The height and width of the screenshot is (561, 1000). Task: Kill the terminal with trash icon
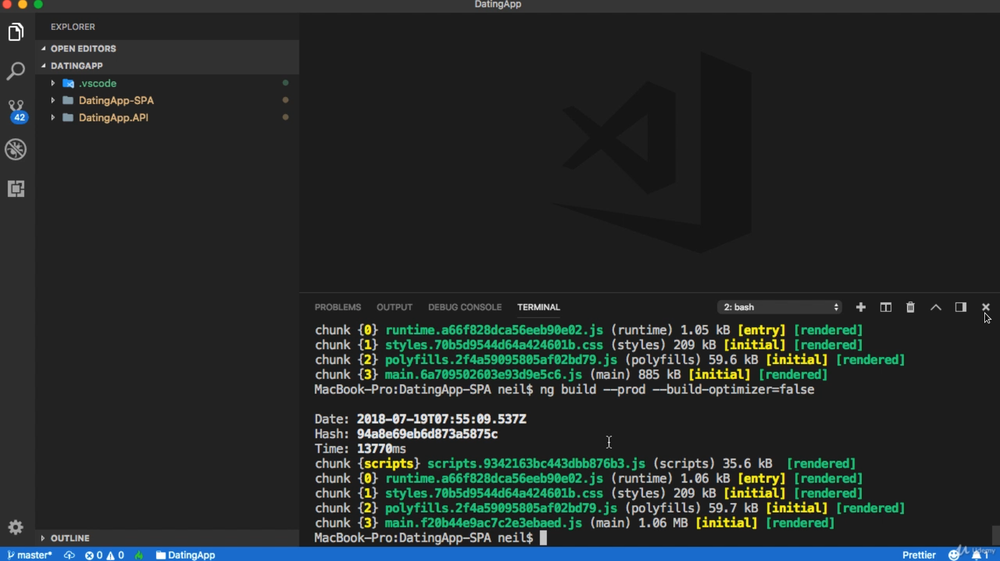pyautogui.click(x=910, y=307)
